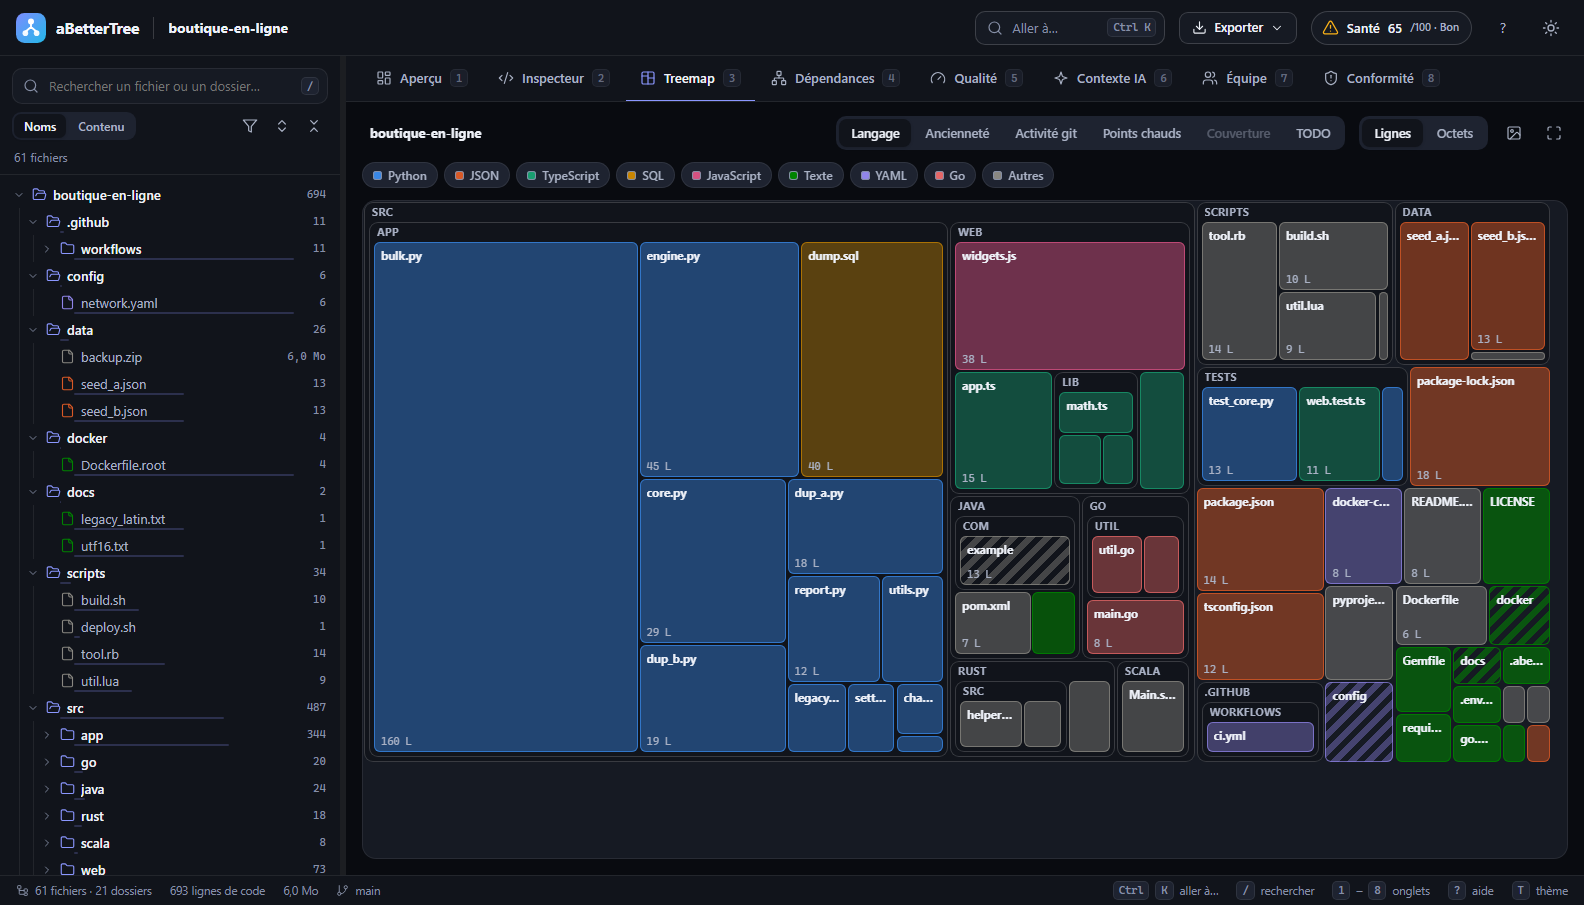Viewport: 1584px width, 905px height.
Task: Click the Python legend chip
Action: click(400, 176)
